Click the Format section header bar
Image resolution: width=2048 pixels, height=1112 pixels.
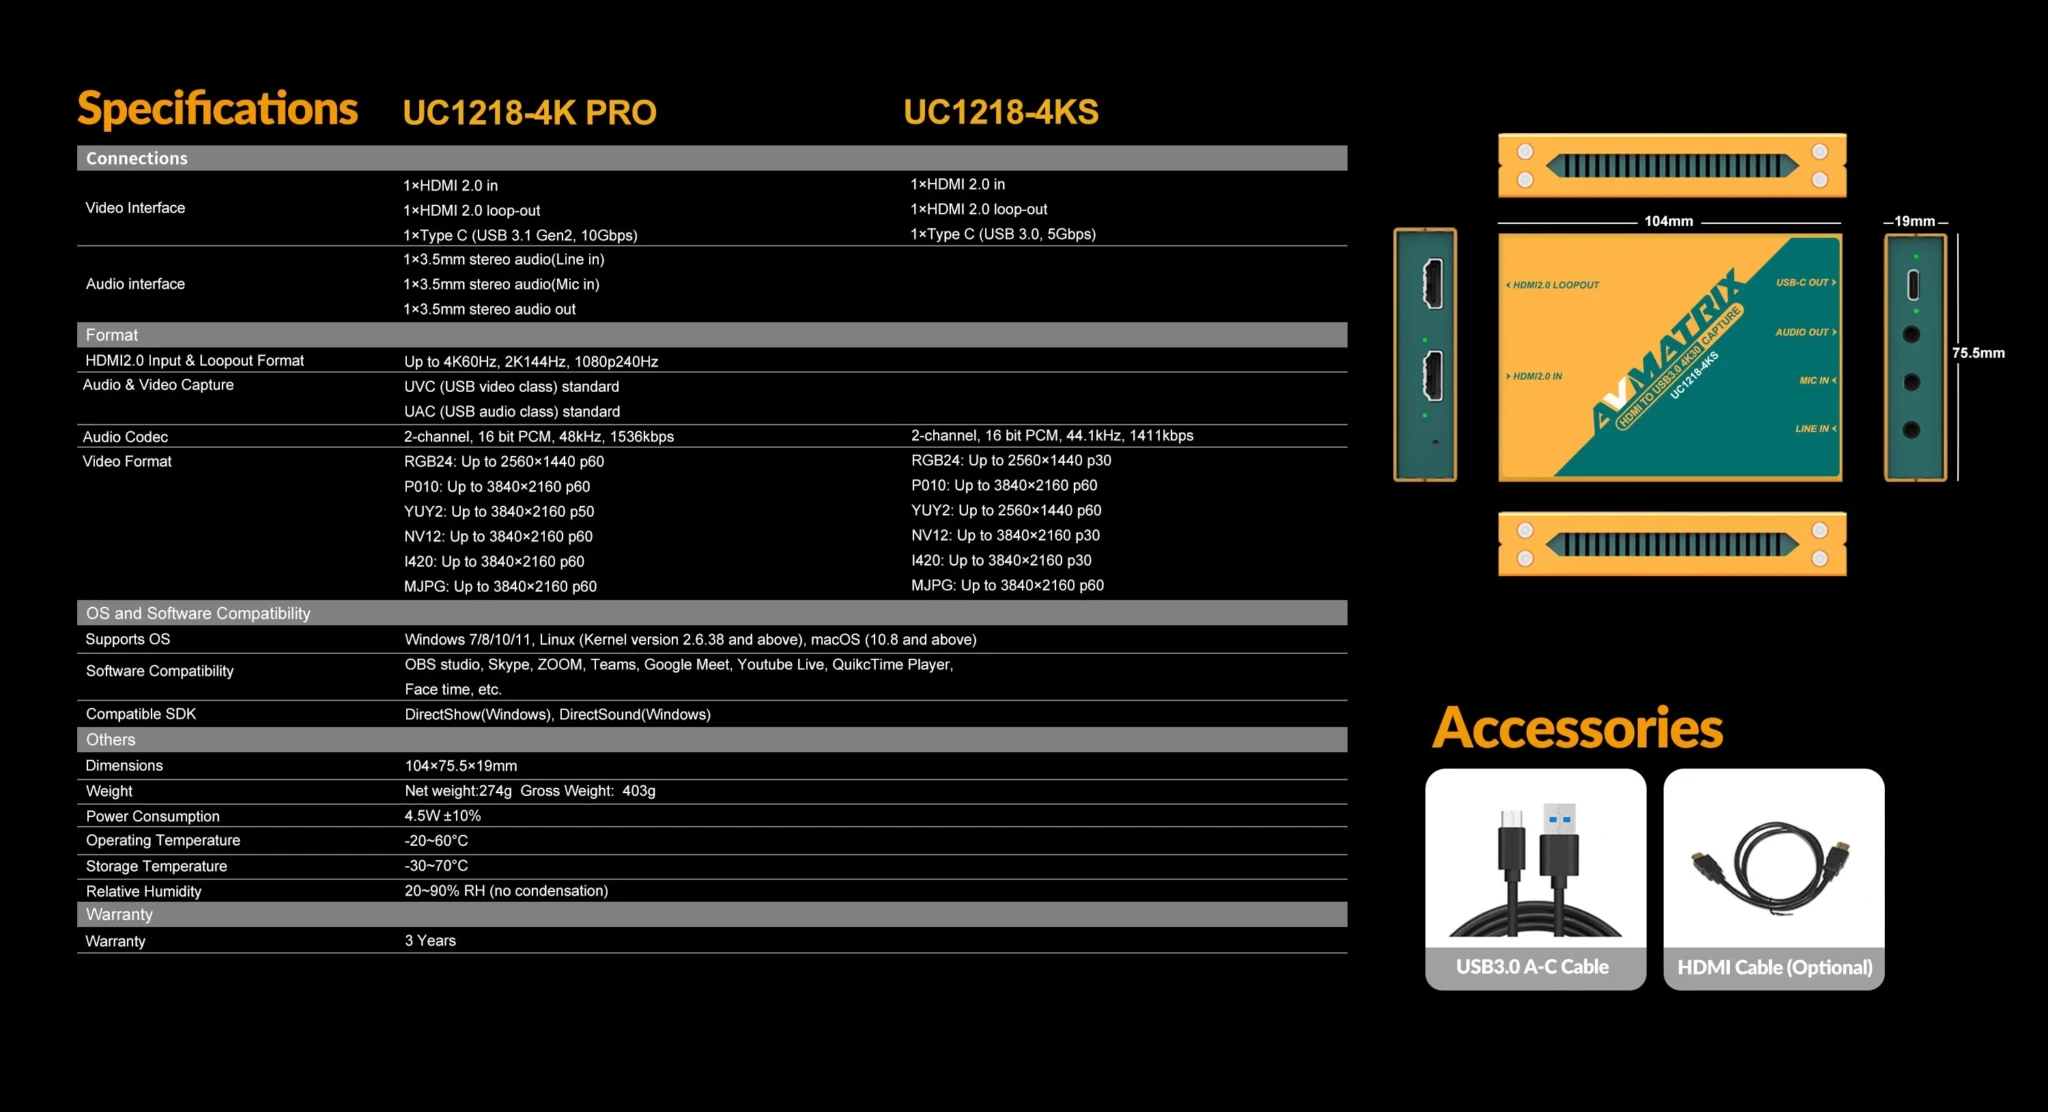click(x=112, y=335)
